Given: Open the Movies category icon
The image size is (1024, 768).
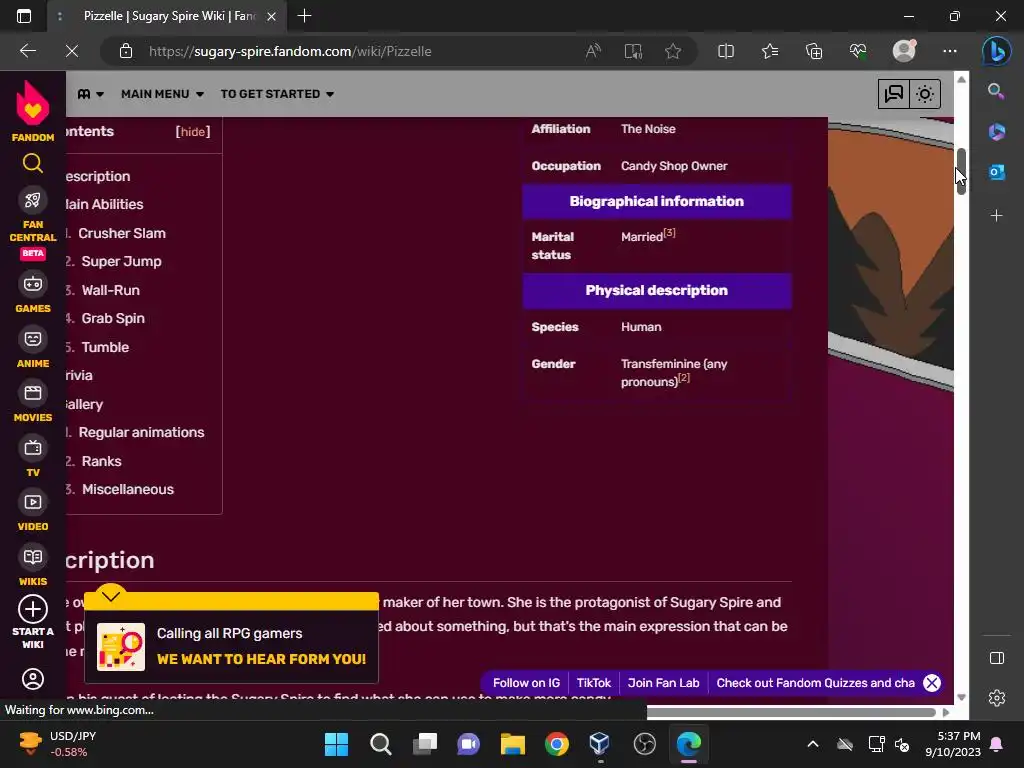Looking at the screenshot, I should [x=33, y=393].
